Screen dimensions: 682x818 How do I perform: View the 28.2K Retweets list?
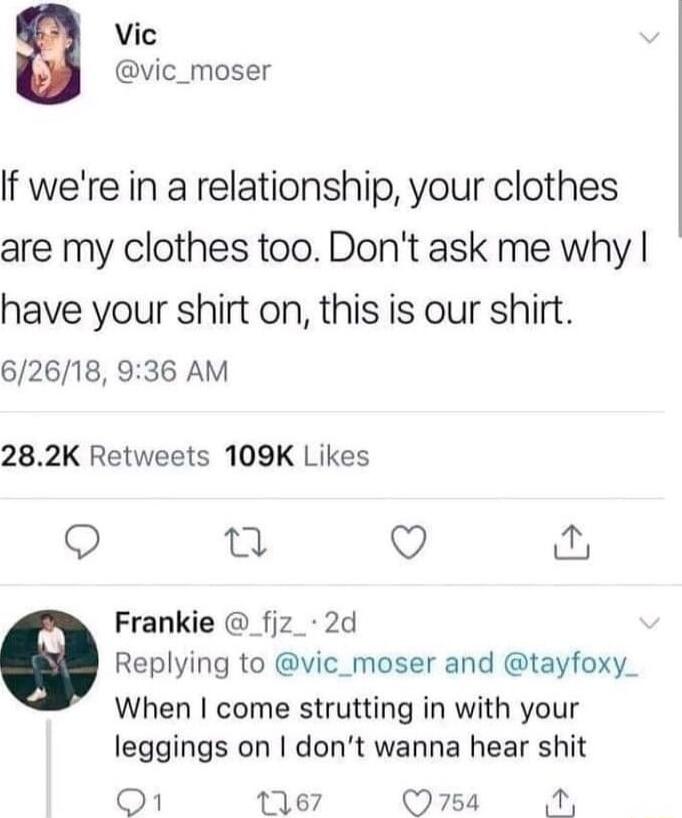105,456
